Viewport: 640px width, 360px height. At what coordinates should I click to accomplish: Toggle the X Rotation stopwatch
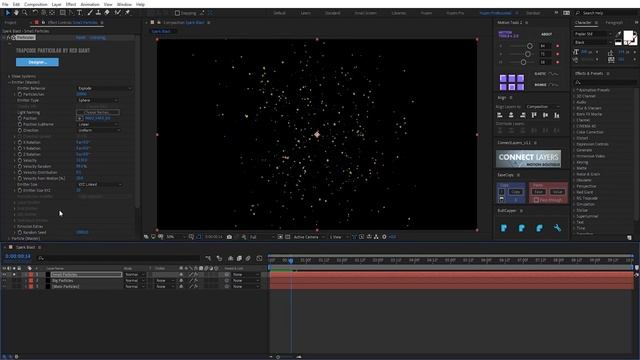[x=20, y=142]
